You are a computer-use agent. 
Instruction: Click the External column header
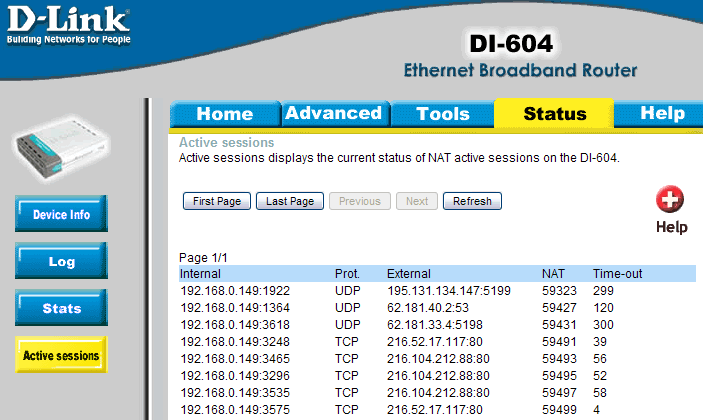point(409,274)
